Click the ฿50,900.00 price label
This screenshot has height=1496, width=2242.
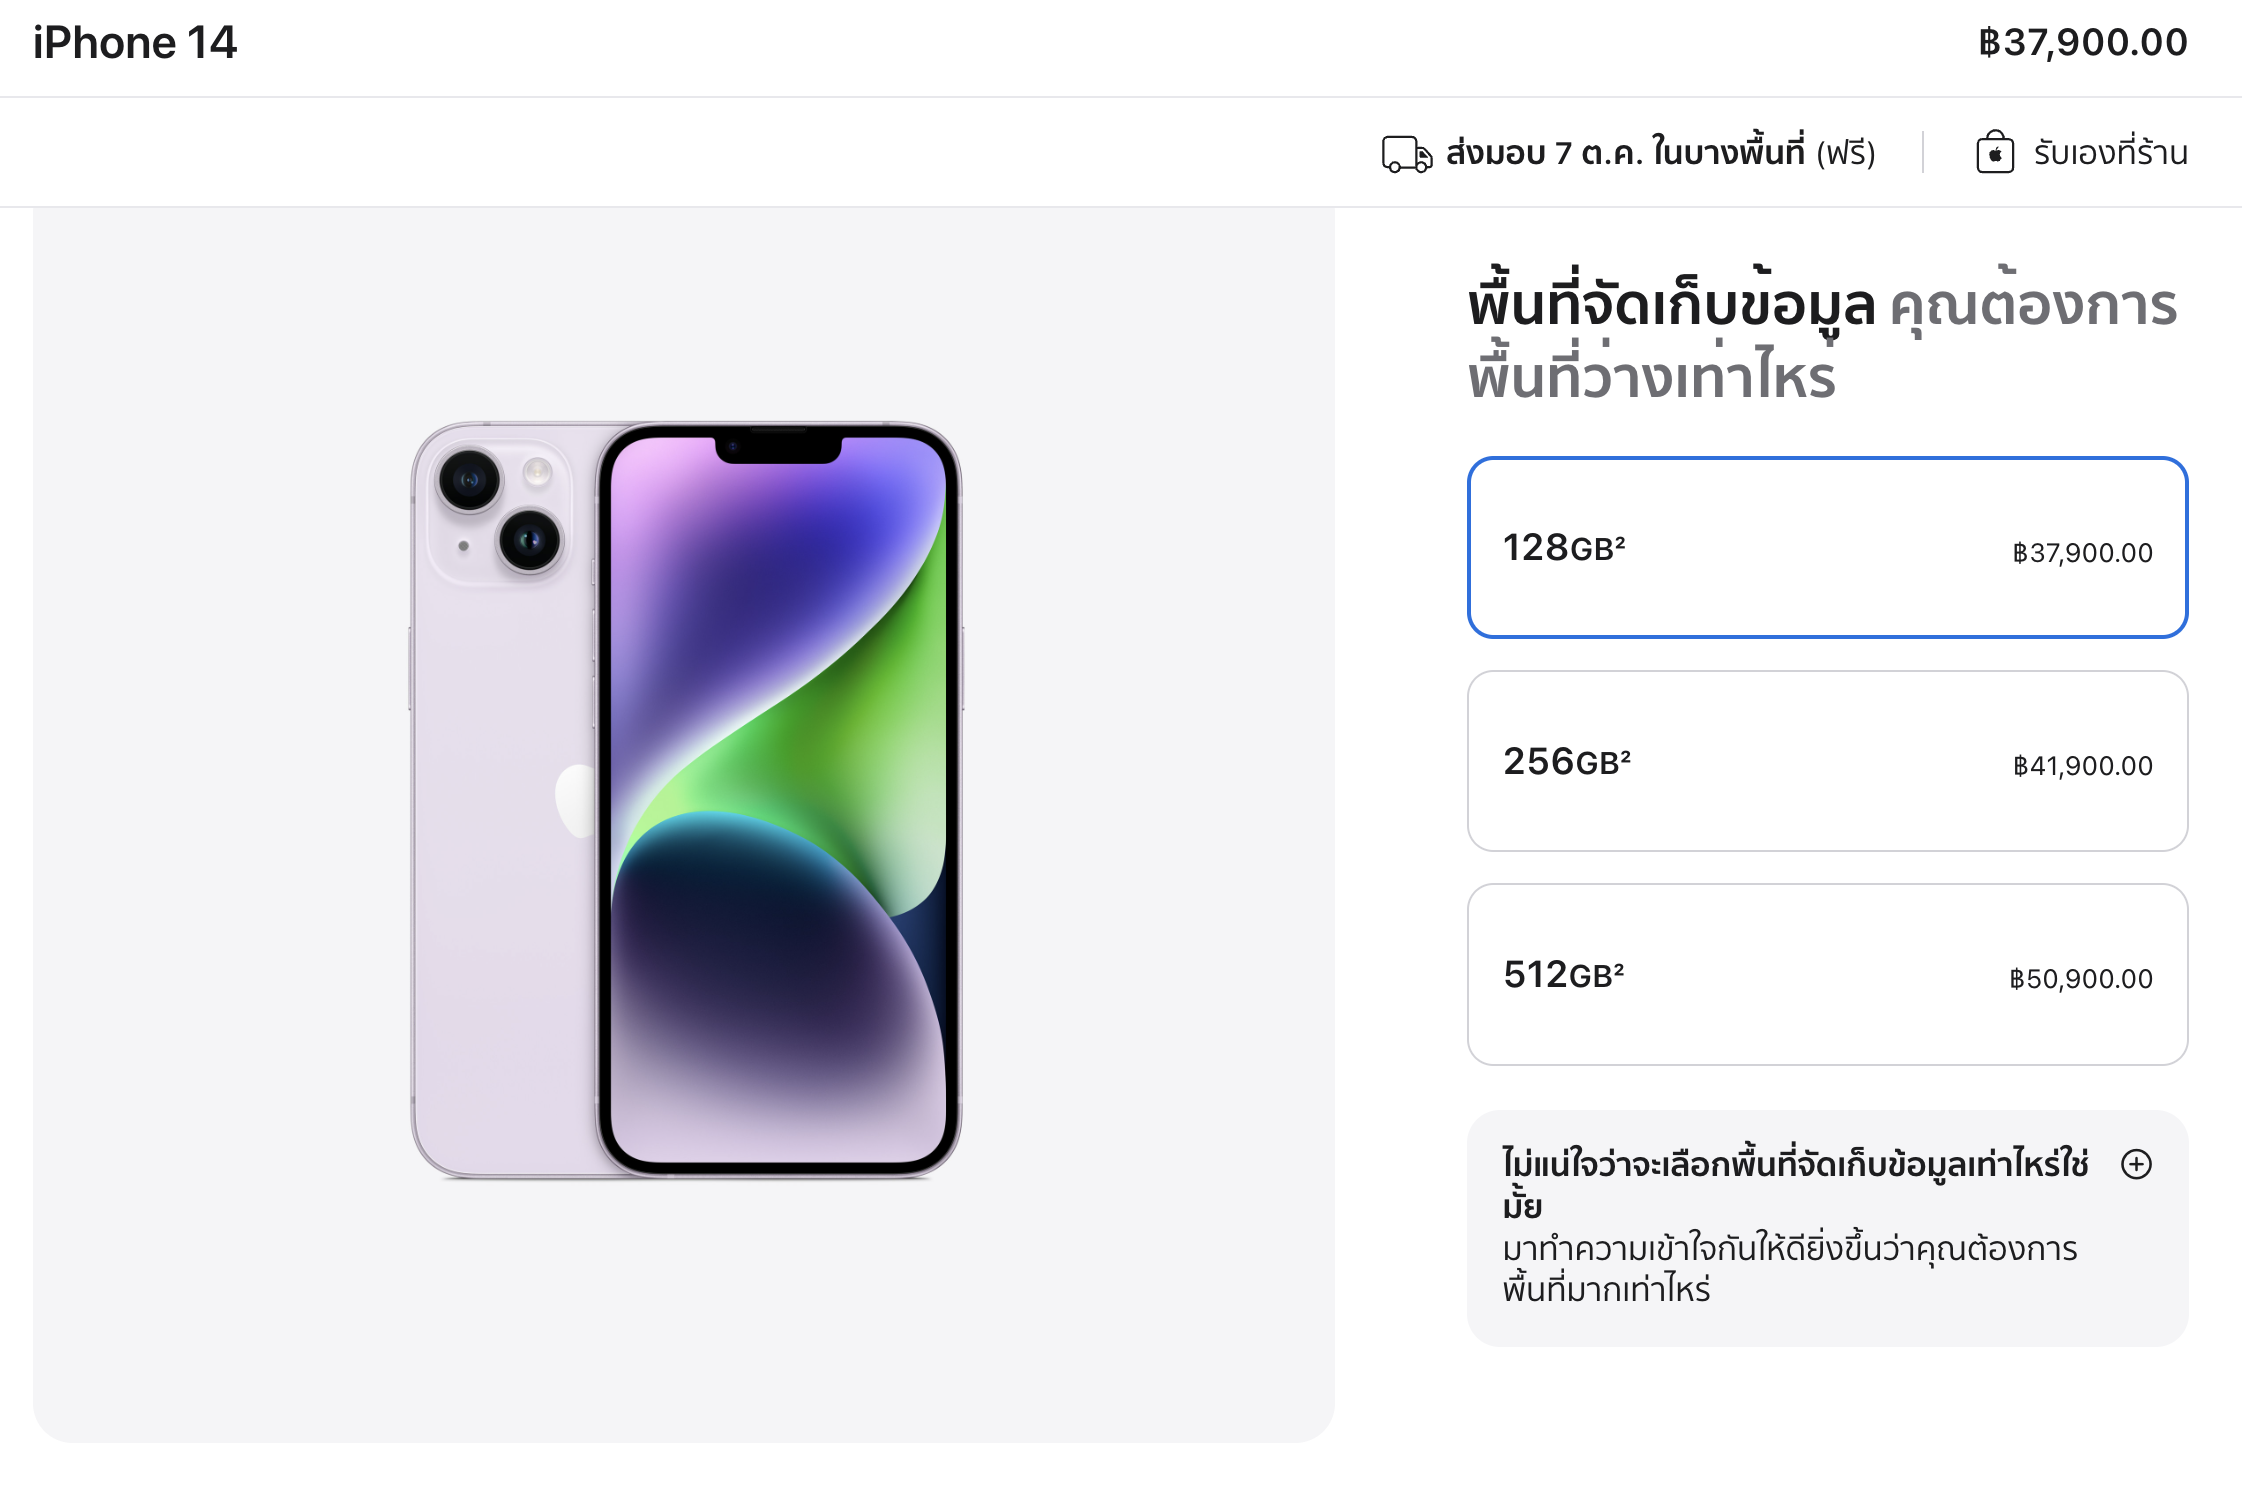point(2081,979)
